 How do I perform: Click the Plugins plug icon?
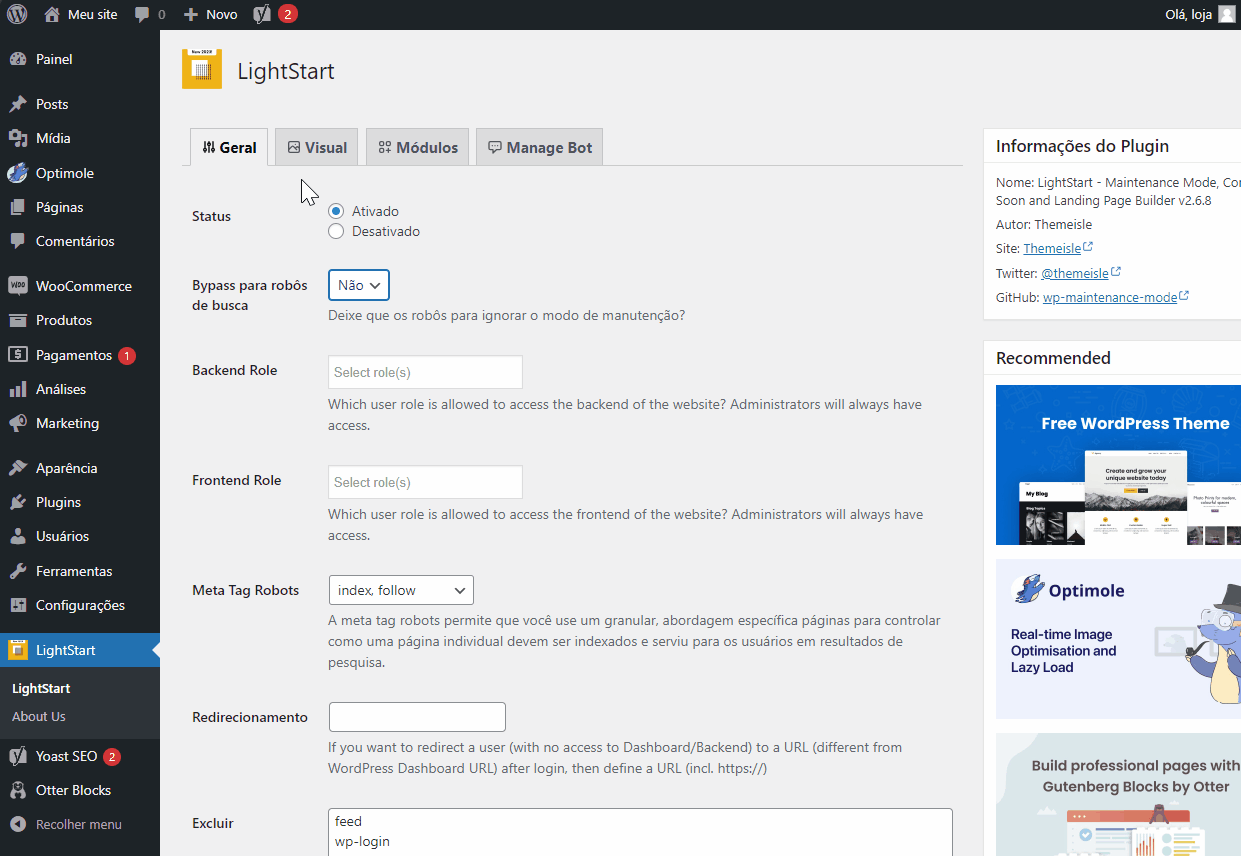pyautogui.click(x=18, y=502)
